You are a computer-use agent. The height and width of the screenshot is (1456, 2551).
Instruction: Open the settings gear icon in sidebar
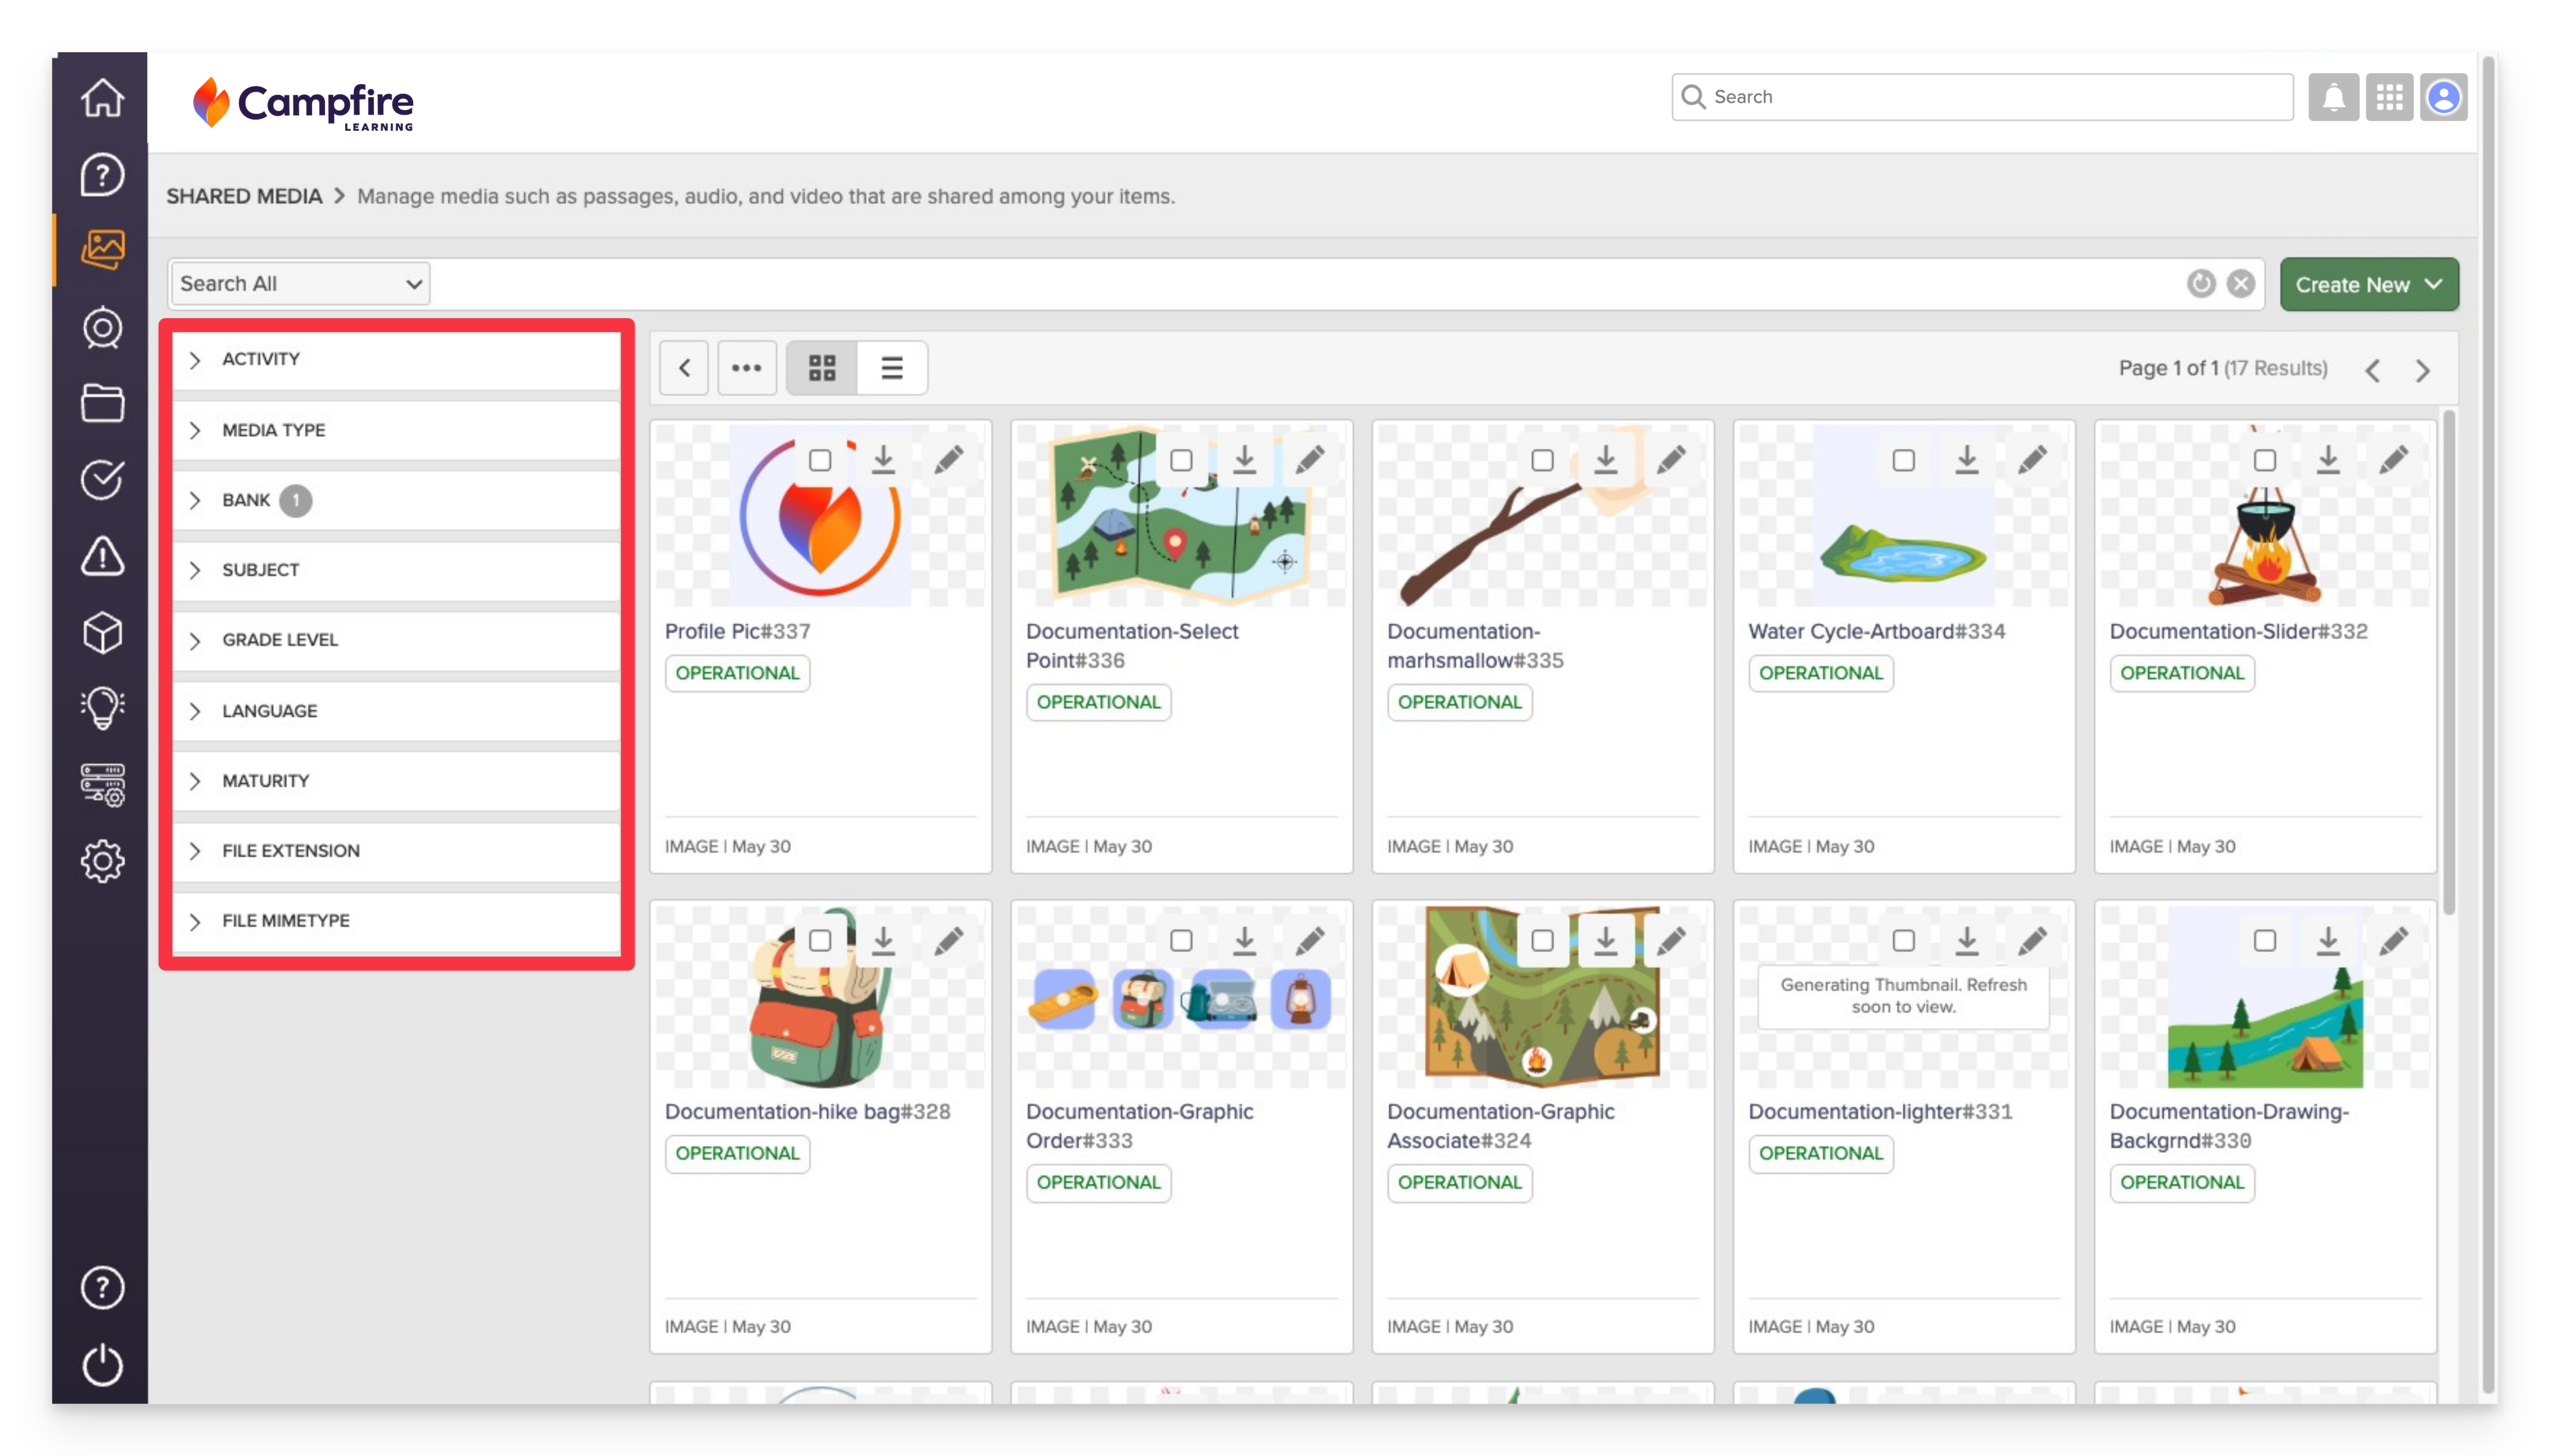pyautogui.click(x=102, y=861)
